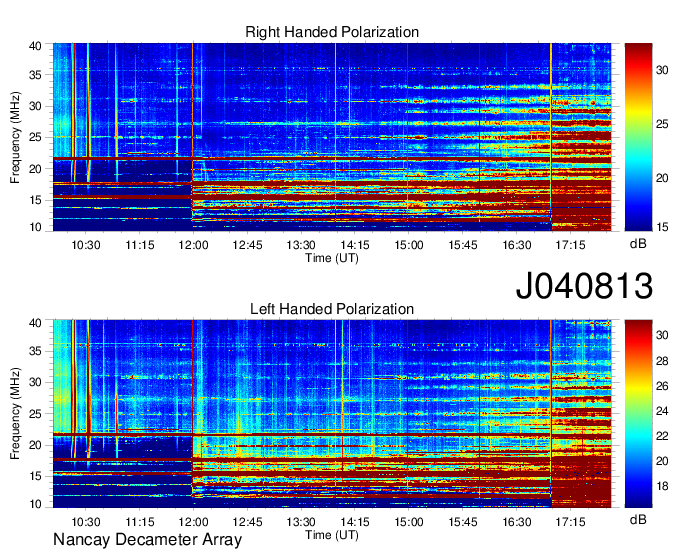Click '13:30' tick of left-handed plot
Screen dimensions: 680x552
click(301, 522)
